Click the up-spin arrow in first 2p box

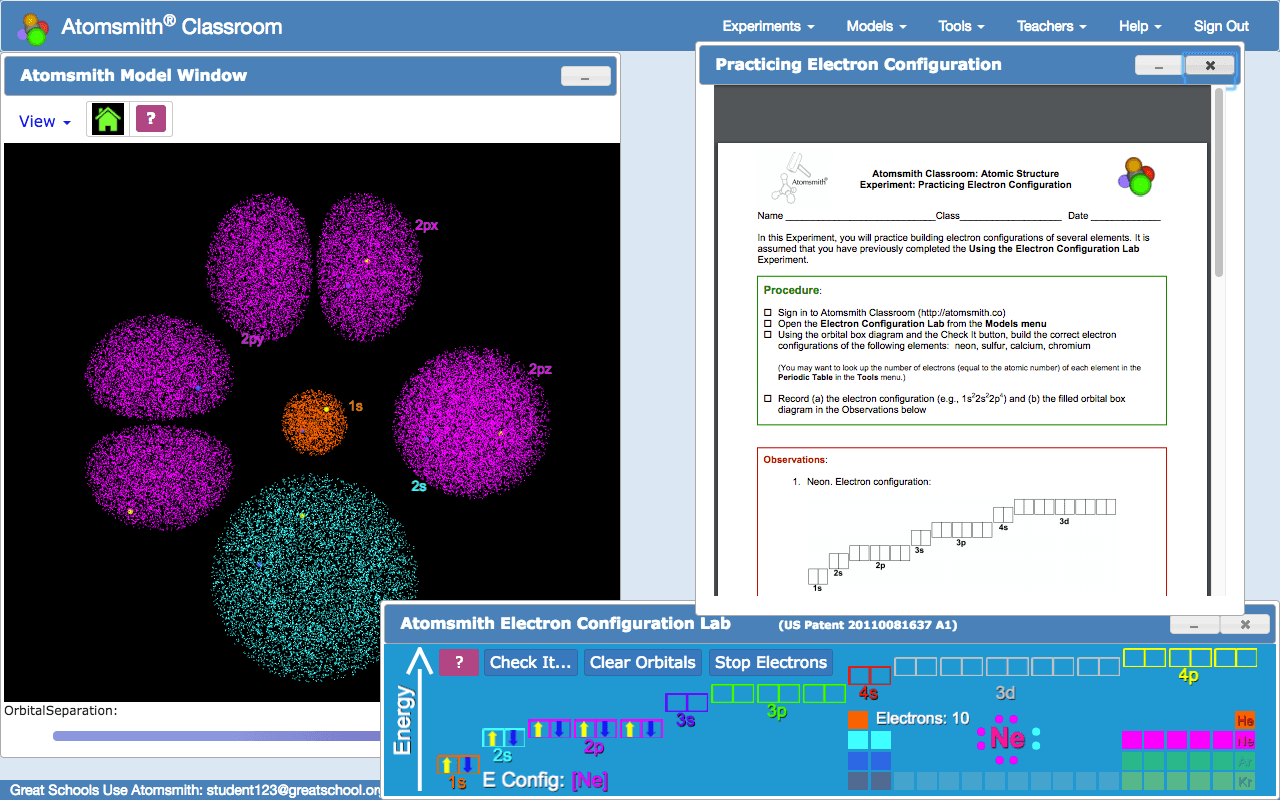coord(538,728)
